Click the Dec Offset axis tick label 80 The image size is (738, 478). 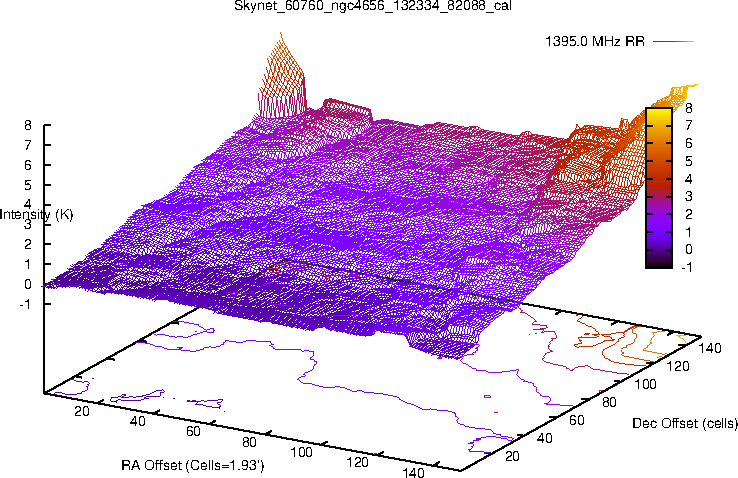[609, 402]
